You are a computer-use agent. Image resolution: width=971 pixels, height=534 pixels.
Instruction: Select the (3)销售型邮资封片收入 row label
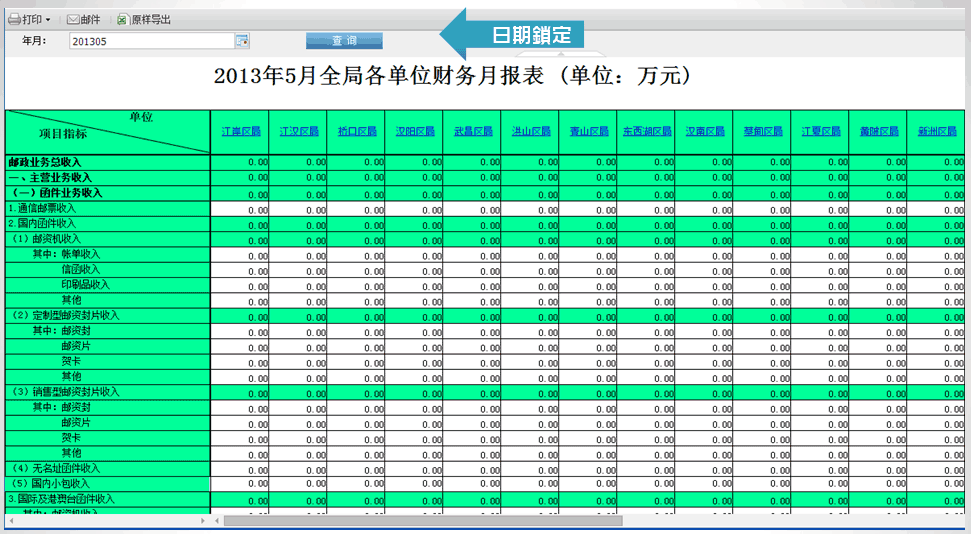point(66,392)
